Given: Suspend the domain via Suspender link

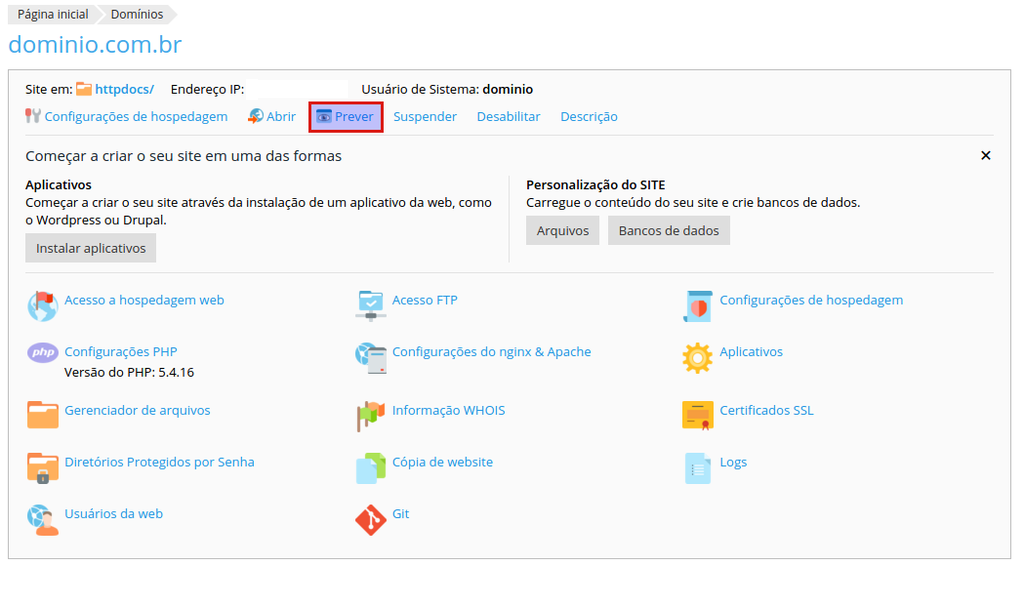Looking at the screenshot, I should pos(425,117).
